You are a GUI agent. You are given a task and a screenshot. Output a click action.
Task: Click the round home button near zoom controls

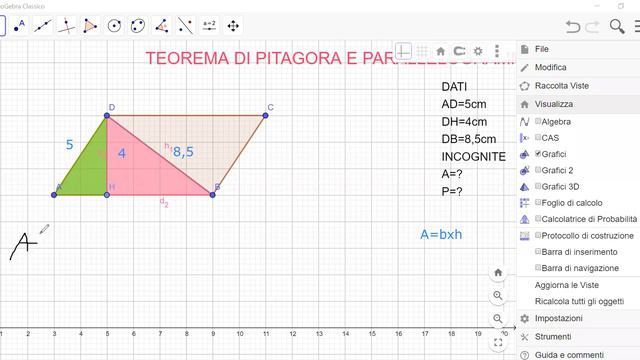498,272
